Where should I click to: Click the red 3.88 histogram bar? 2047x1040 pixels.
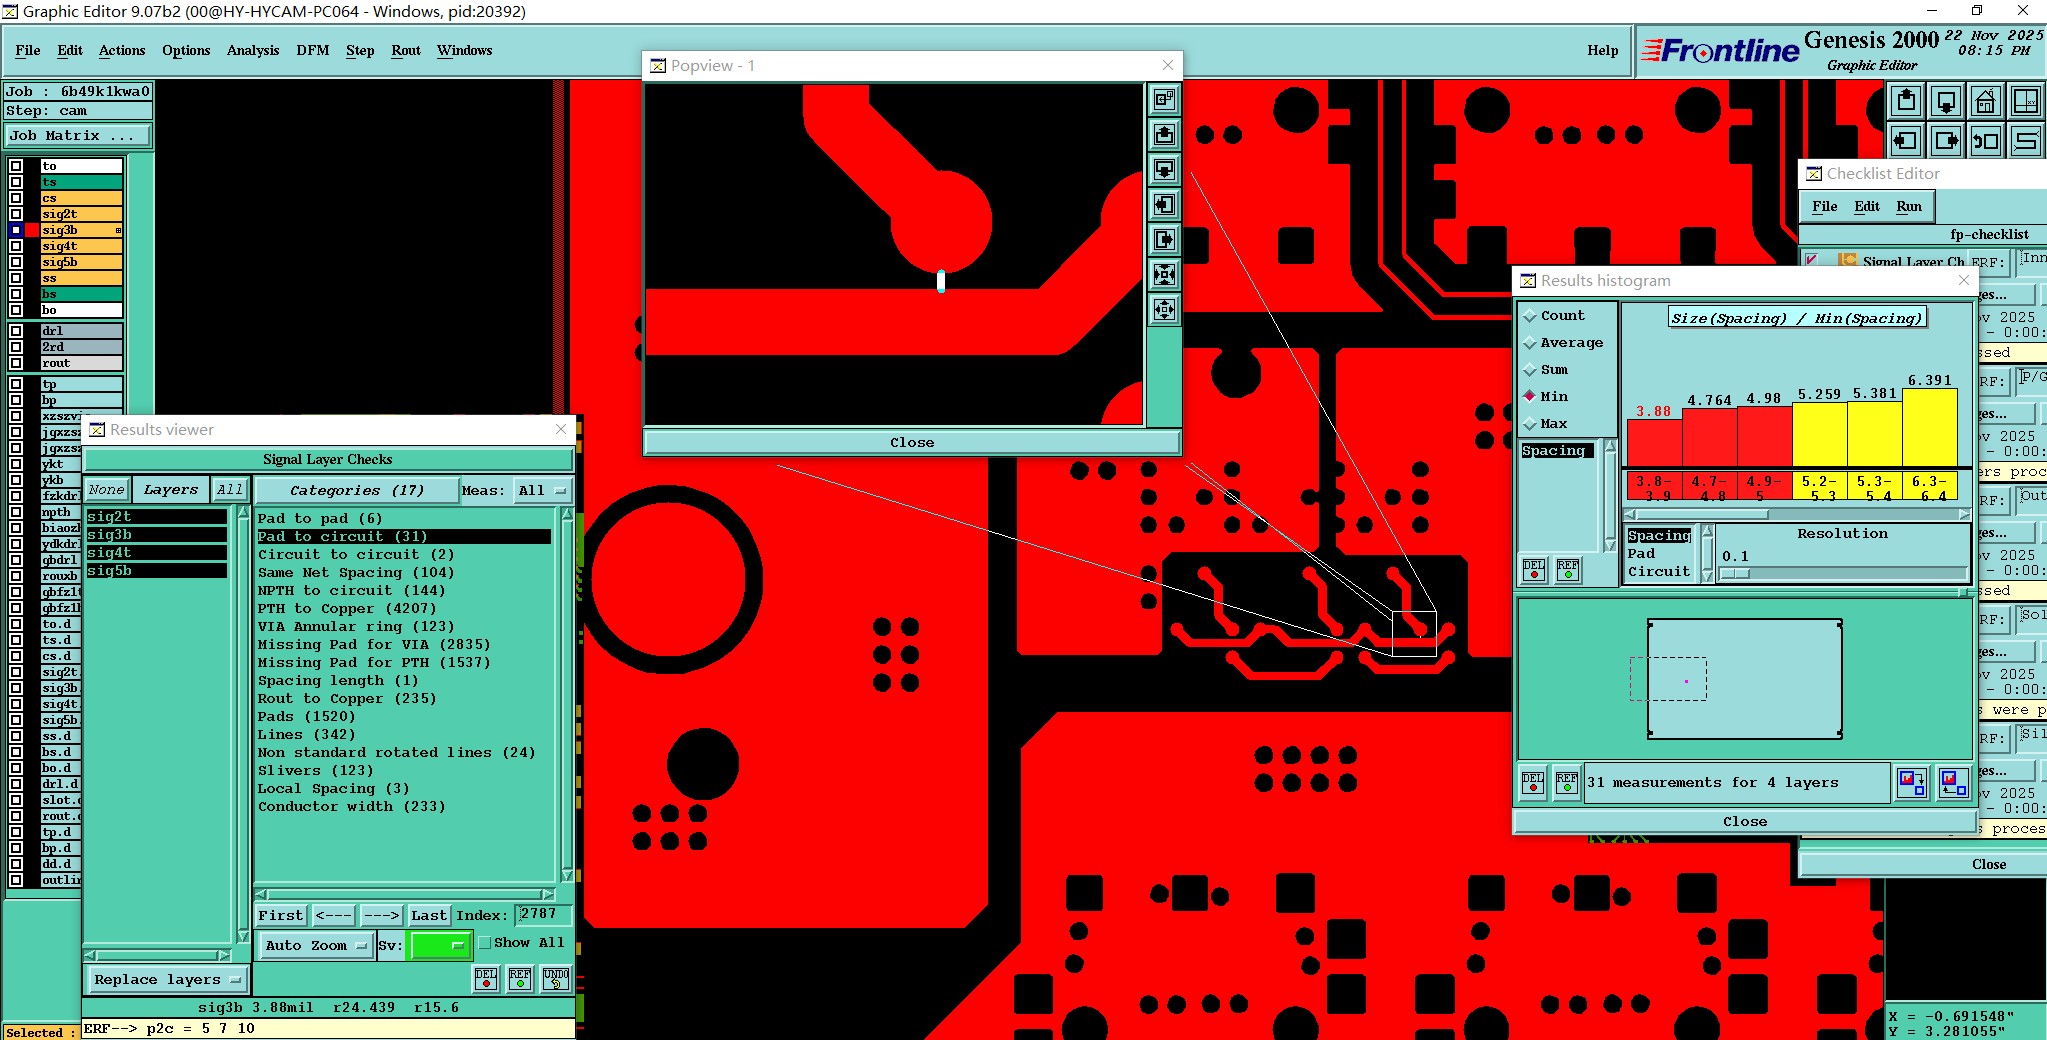[1654, 443]
